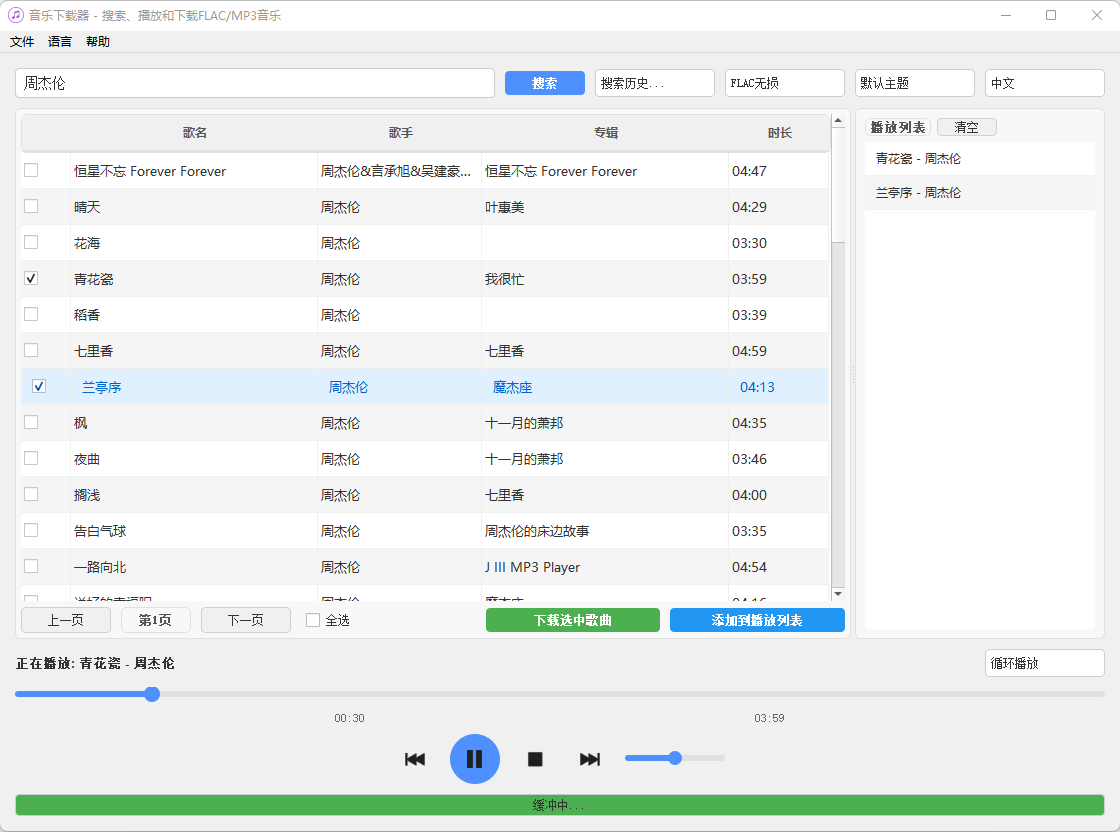
Task: Pause the currently playing song
Action: [x=475, y=759]
